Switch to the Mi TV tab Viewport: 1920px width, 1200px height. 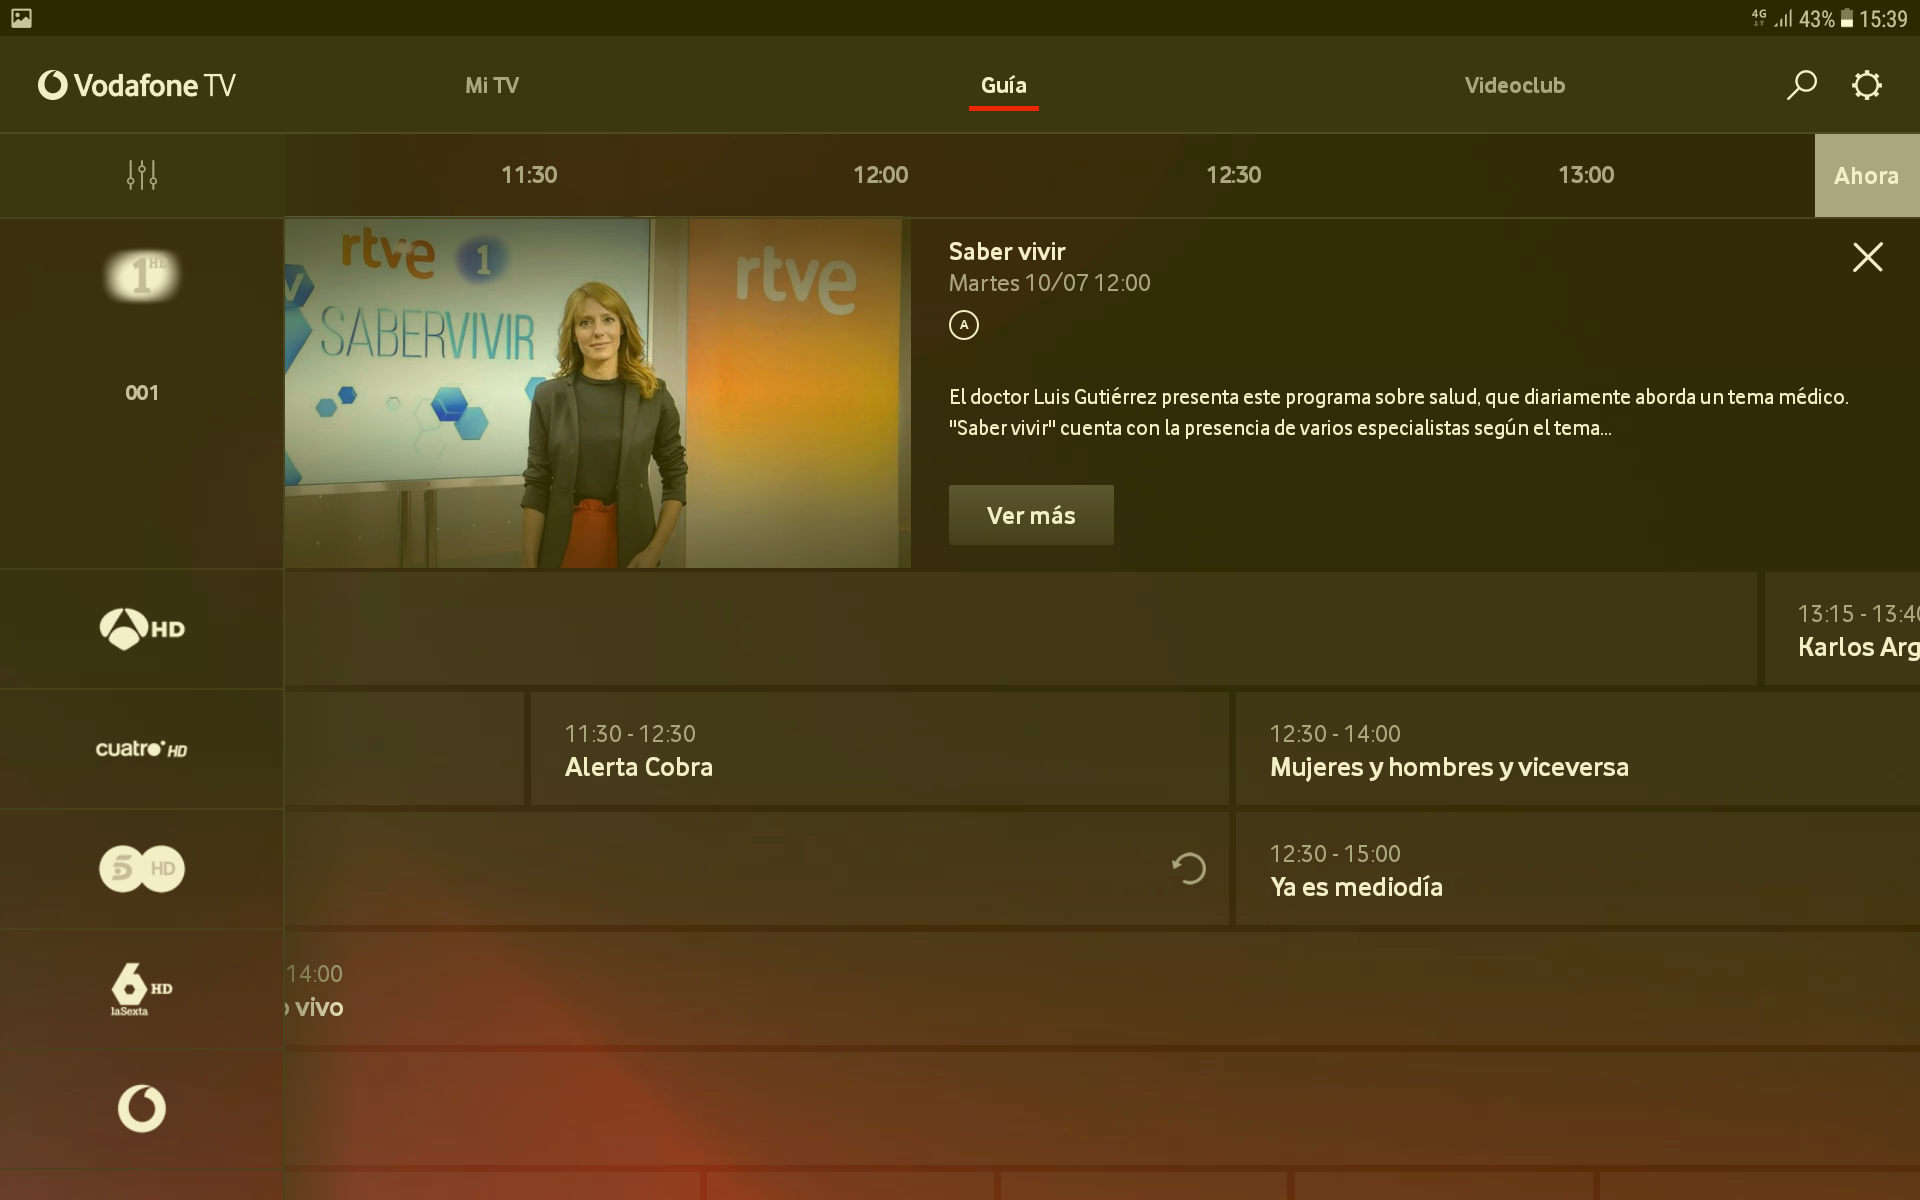(x=491, y=85)
